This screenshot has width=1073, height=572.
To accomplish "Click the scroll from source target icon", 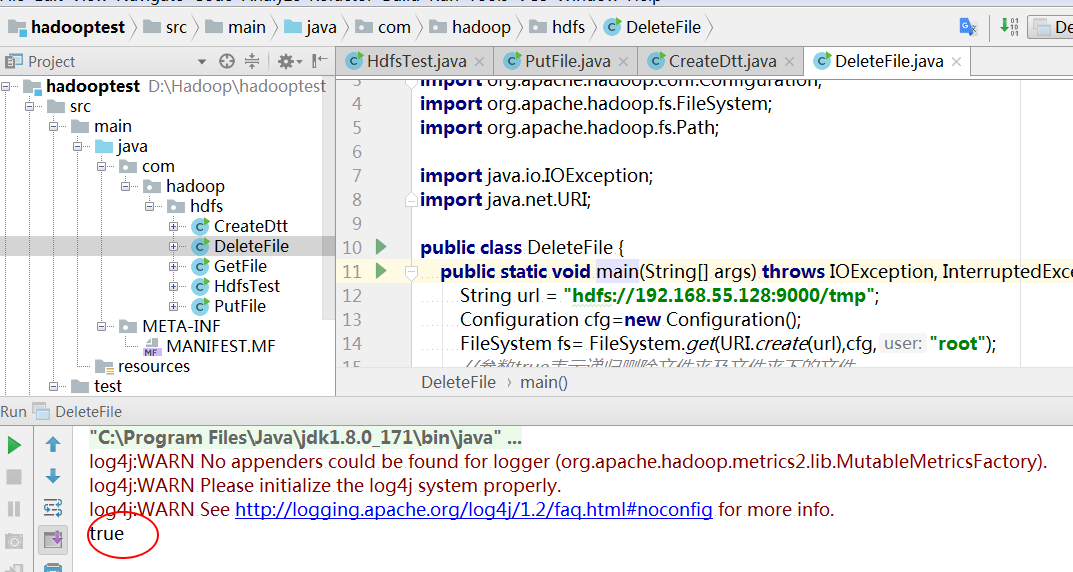I will coord(227,62).
